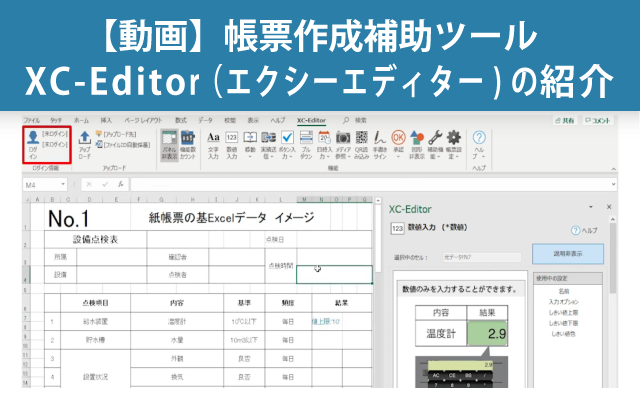Switch to the 校閲 ribbon tab
The width and height of the screenshot is (640, 400).
tap(230, 120)
